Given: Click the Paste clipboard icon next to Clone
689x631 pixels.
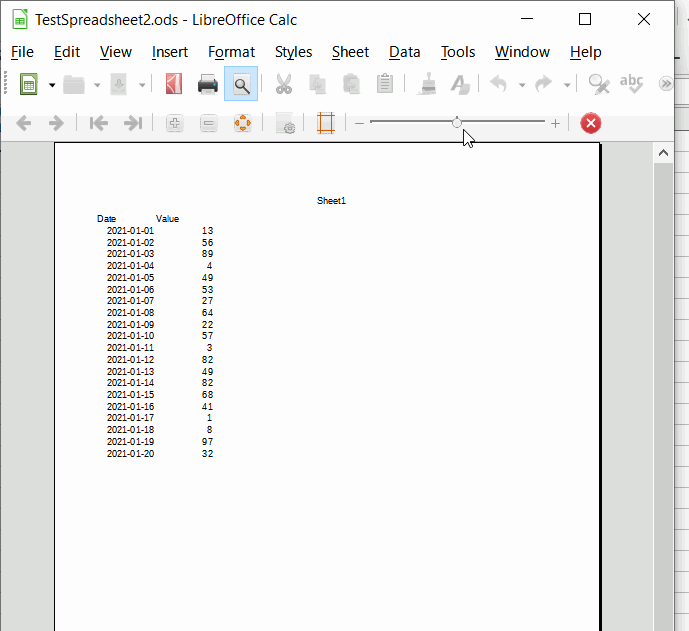Looking at the screenshot, I should pyautogui.click(x=385, y=83).
